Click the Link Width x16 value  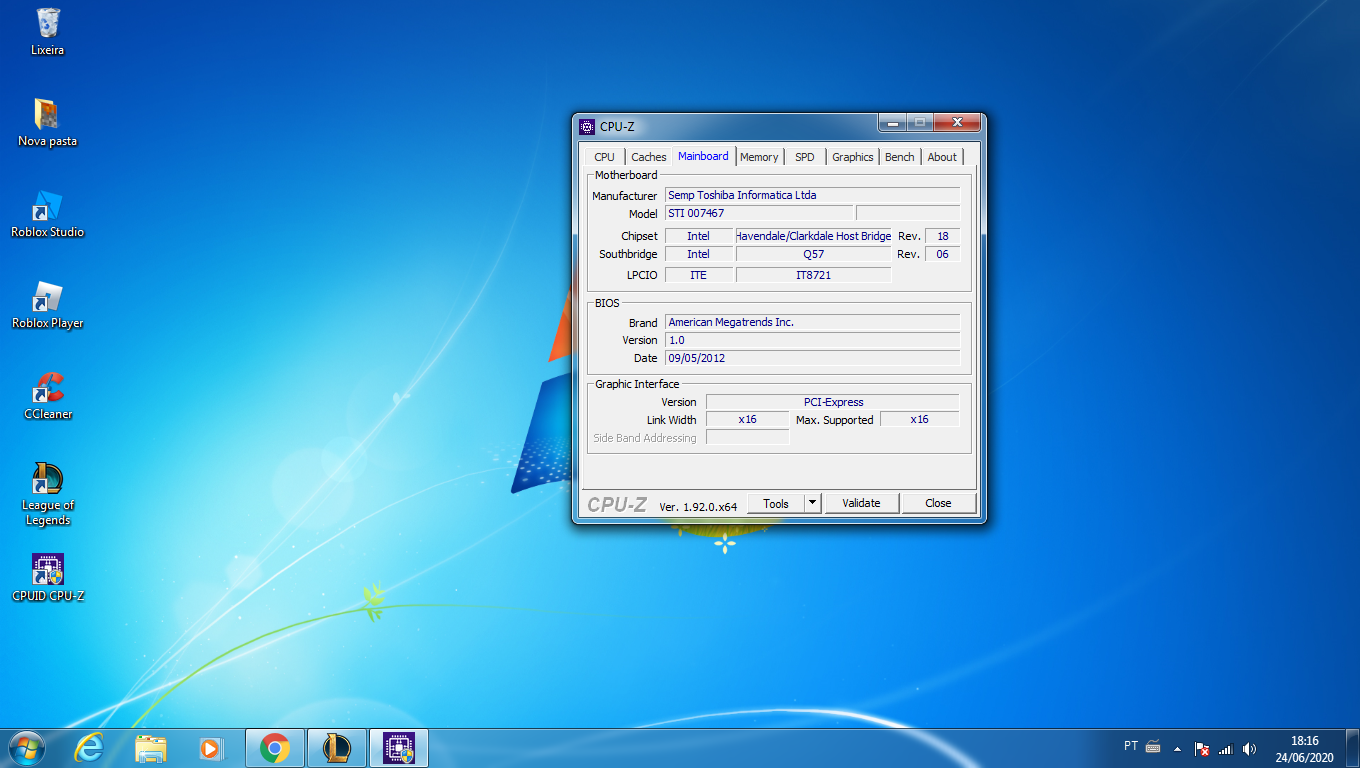point(747,420)
